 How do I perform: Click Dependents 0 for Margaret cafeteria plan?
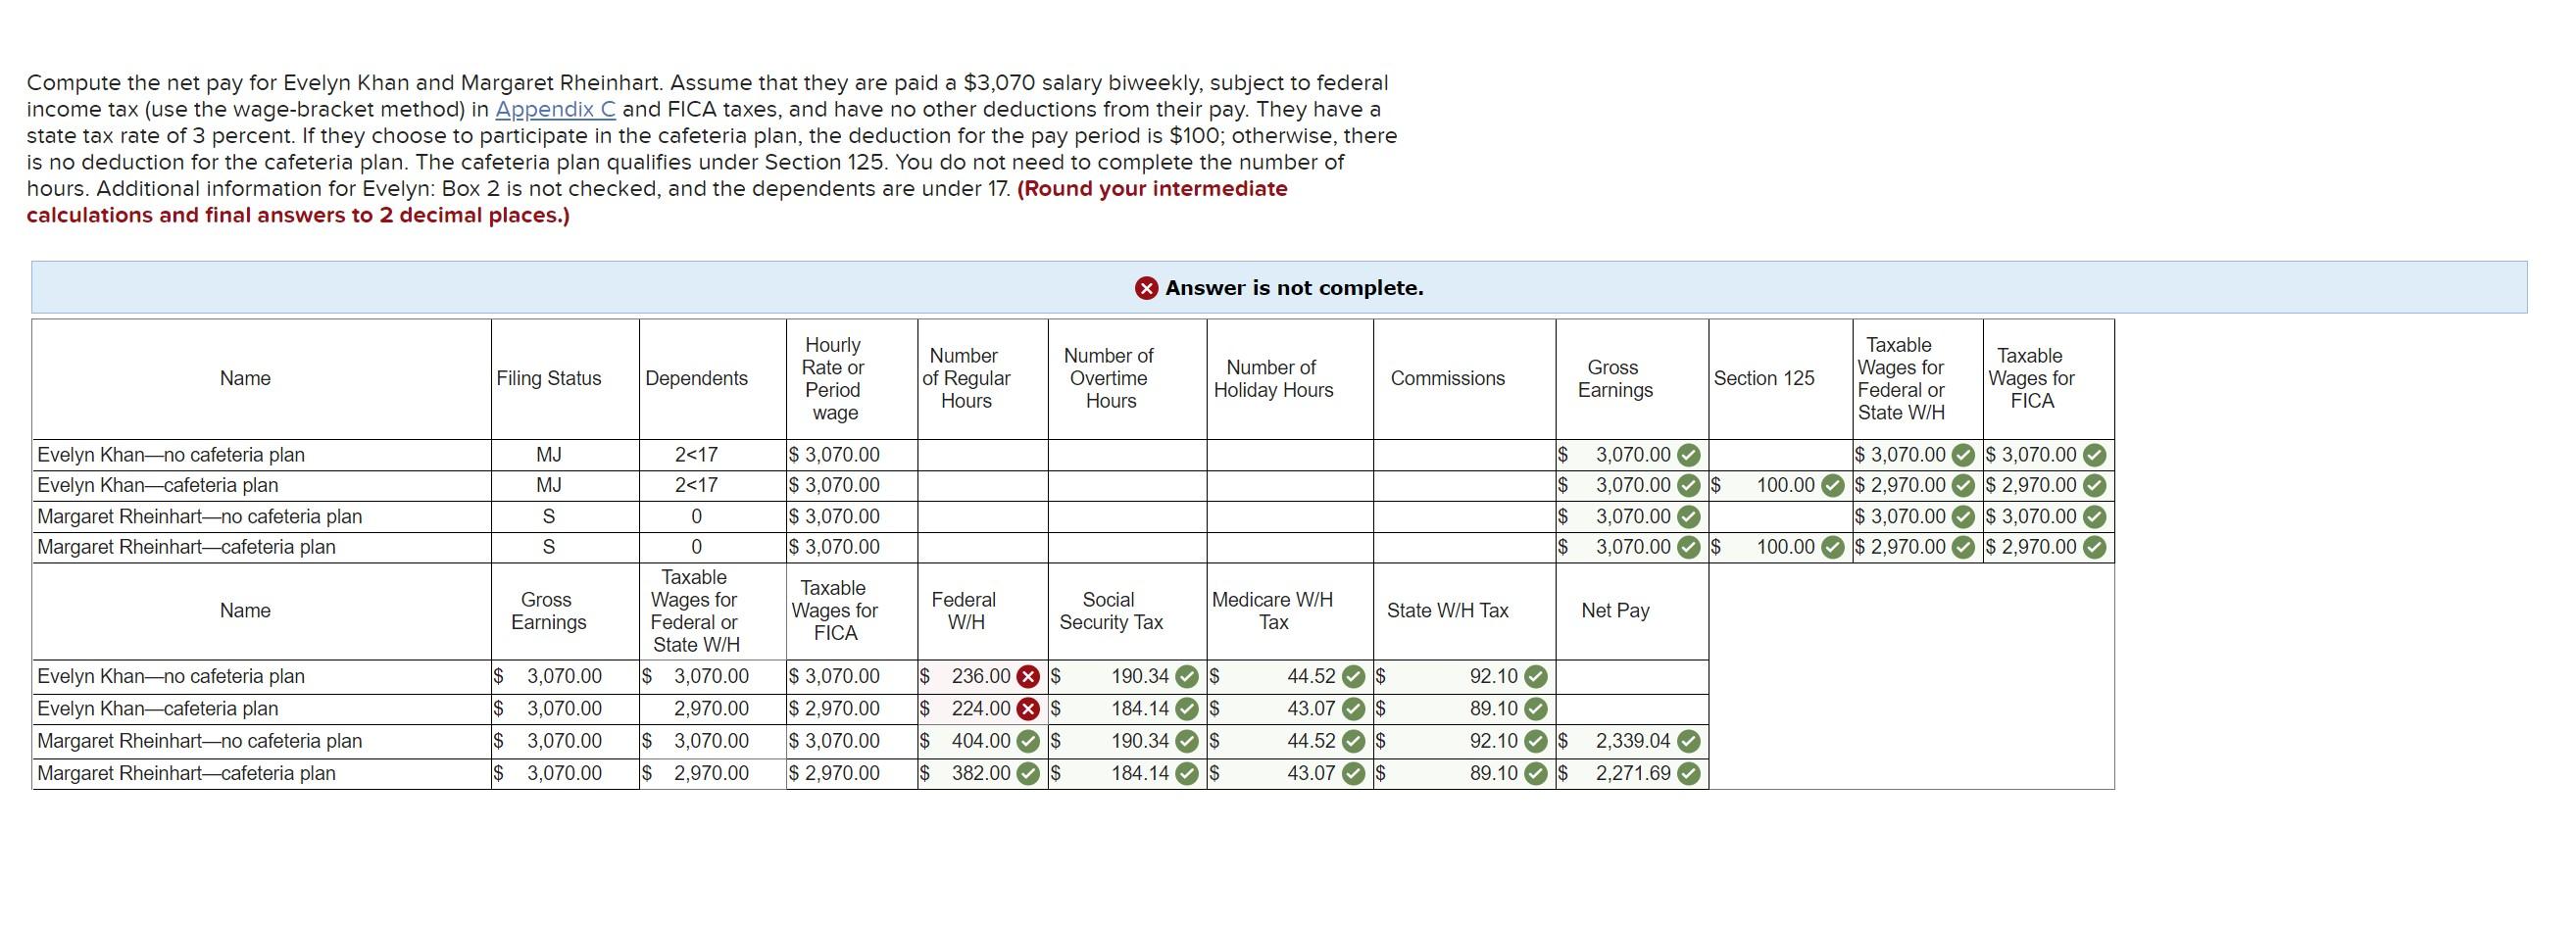[x=696, y=547]
